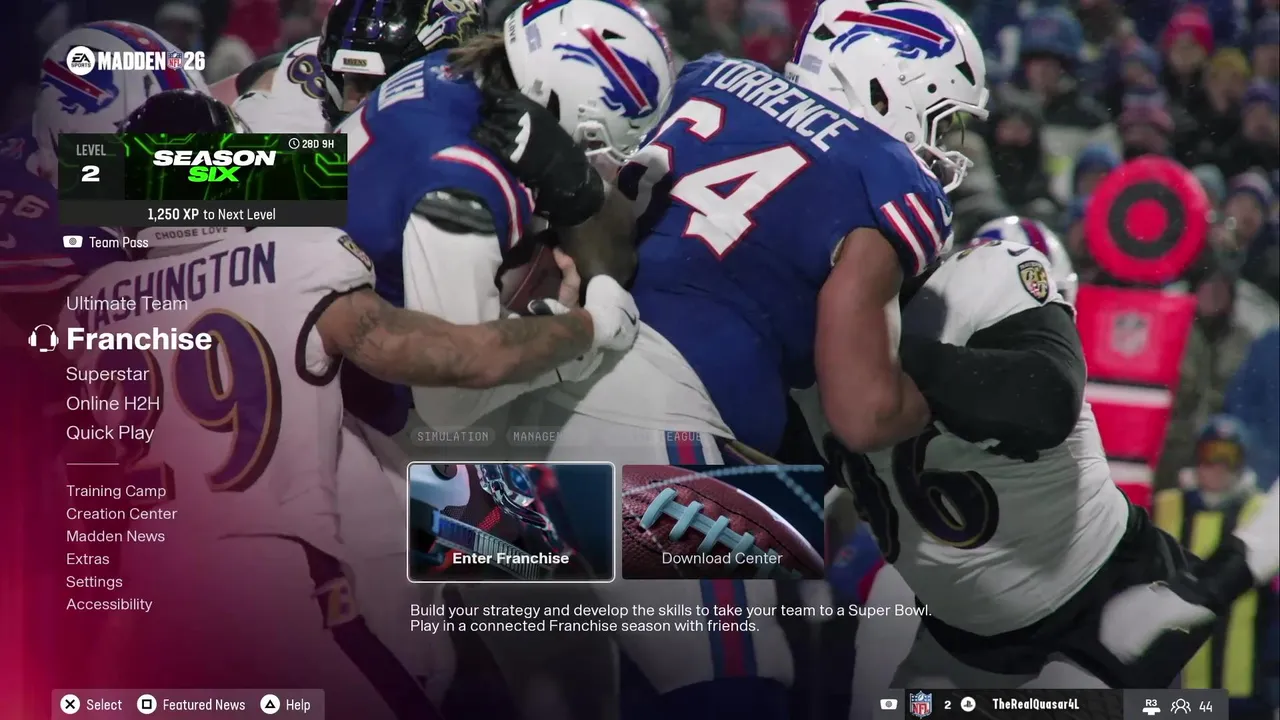This screenshot has width=1280, height=720.
Task: Click the username TheRealQuasar4L
Action: click(1035, 705)
